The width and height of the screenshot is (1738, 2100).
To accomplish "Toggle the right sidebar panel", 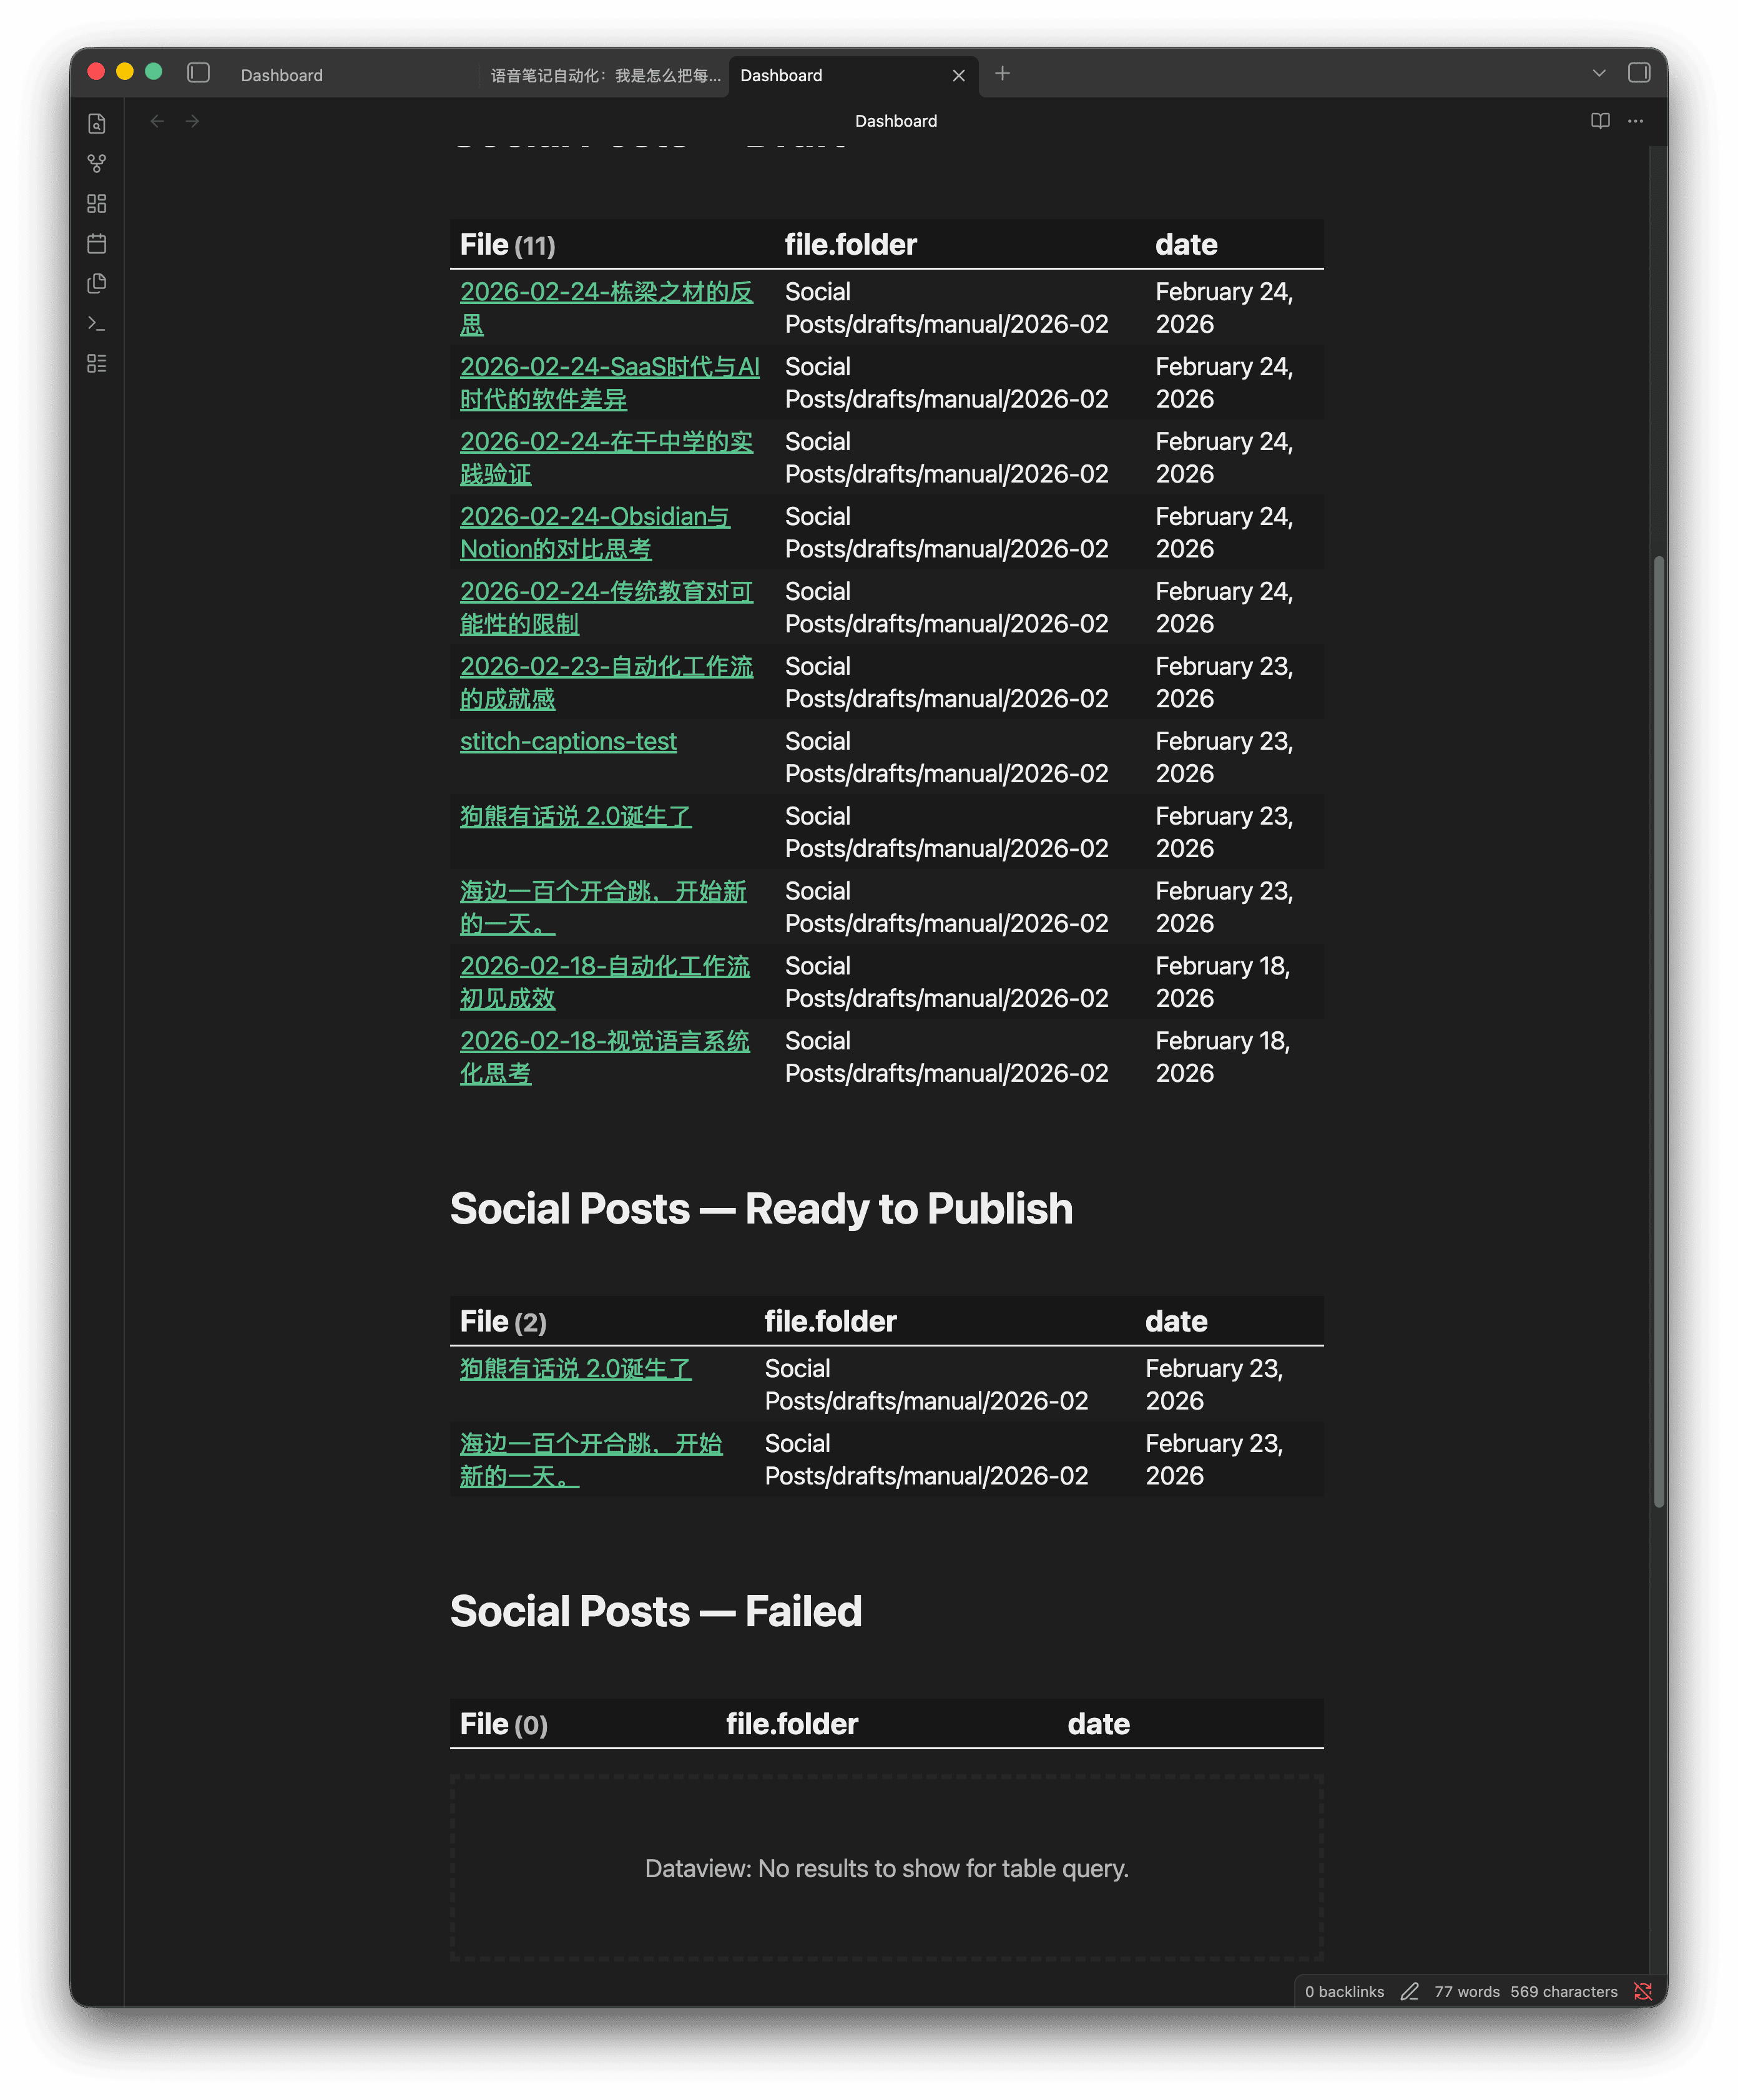I will pyautogui.click(x=1639, y=73).
